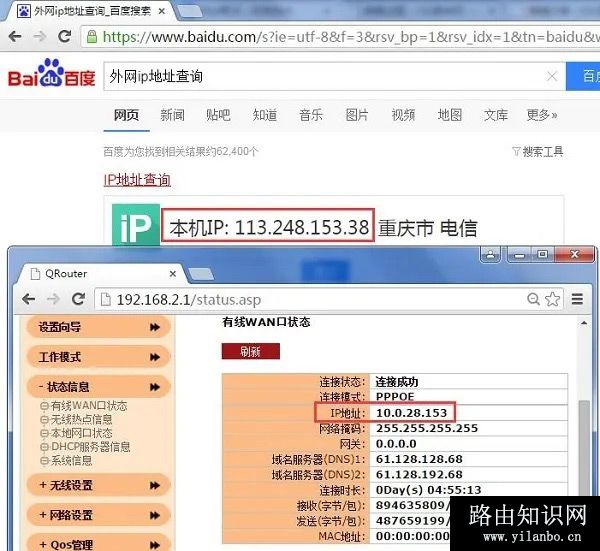Click the green padlock in Baidu address bar
The width and height of the screenshot is (600, 551).
(x=91, y=37)
